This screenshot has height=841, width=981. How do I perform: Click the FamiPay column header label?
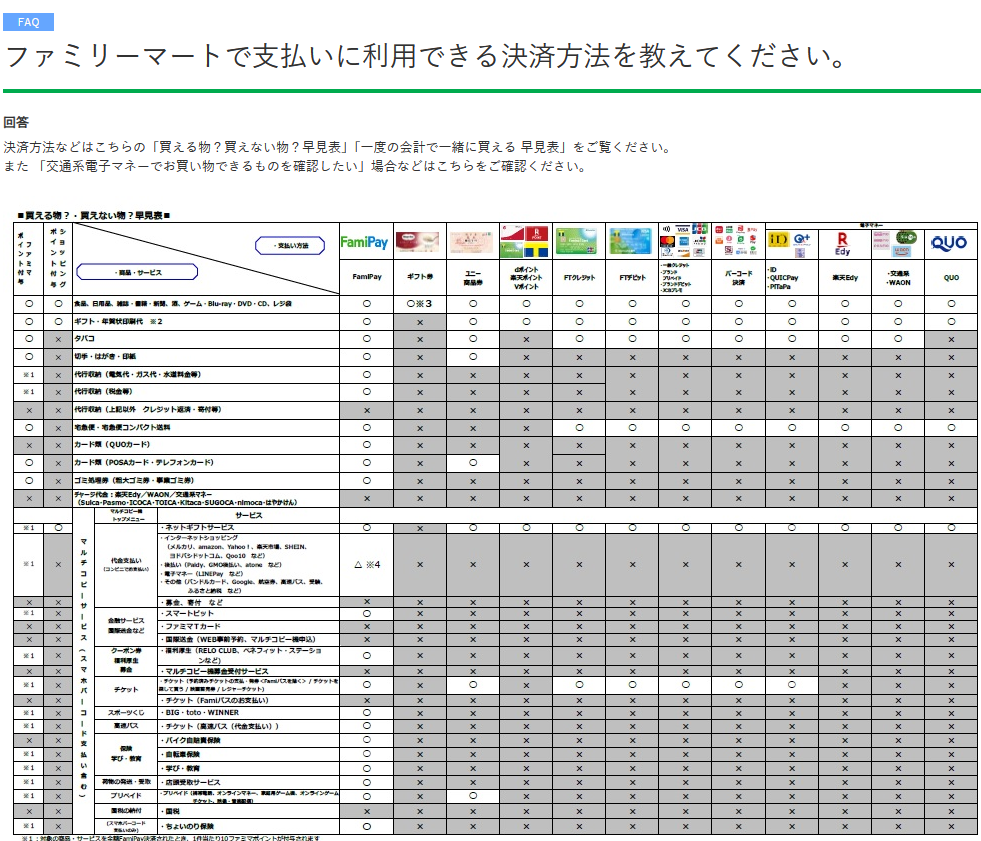[367, 277]
